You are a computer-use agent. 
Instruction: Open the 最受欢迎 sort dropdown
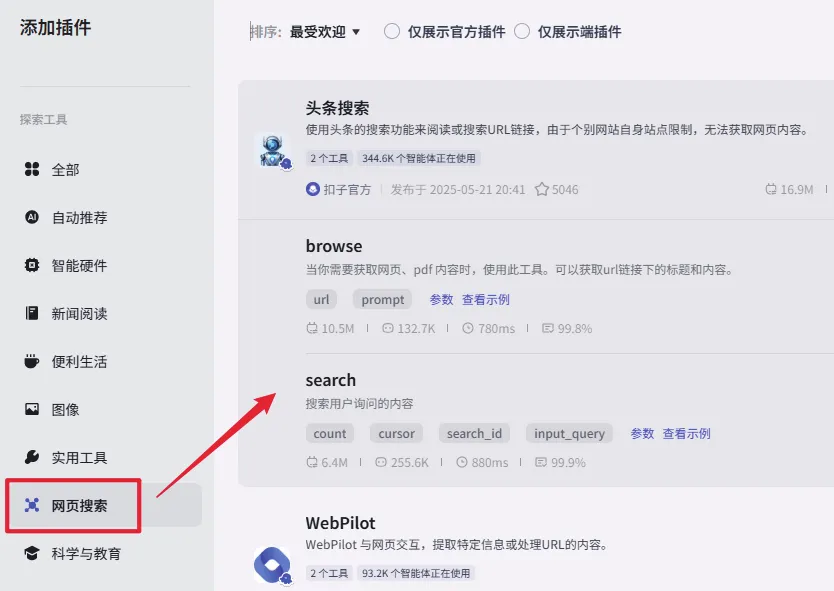(324, 32)
